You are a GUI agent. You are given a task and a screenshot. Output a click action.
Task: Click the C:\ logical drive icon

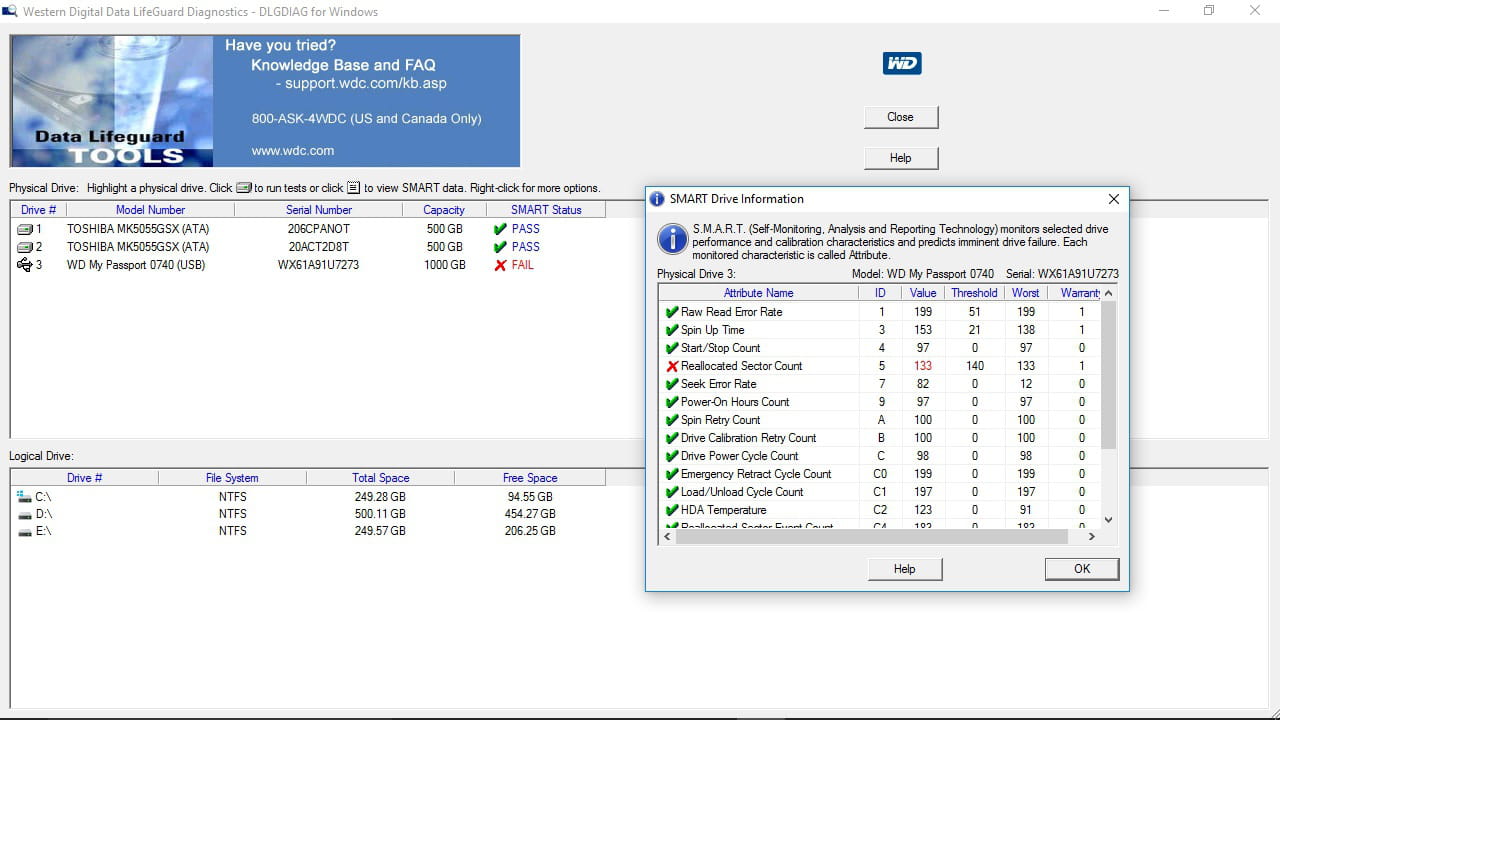pyautogui.click(x=25, y=496)
